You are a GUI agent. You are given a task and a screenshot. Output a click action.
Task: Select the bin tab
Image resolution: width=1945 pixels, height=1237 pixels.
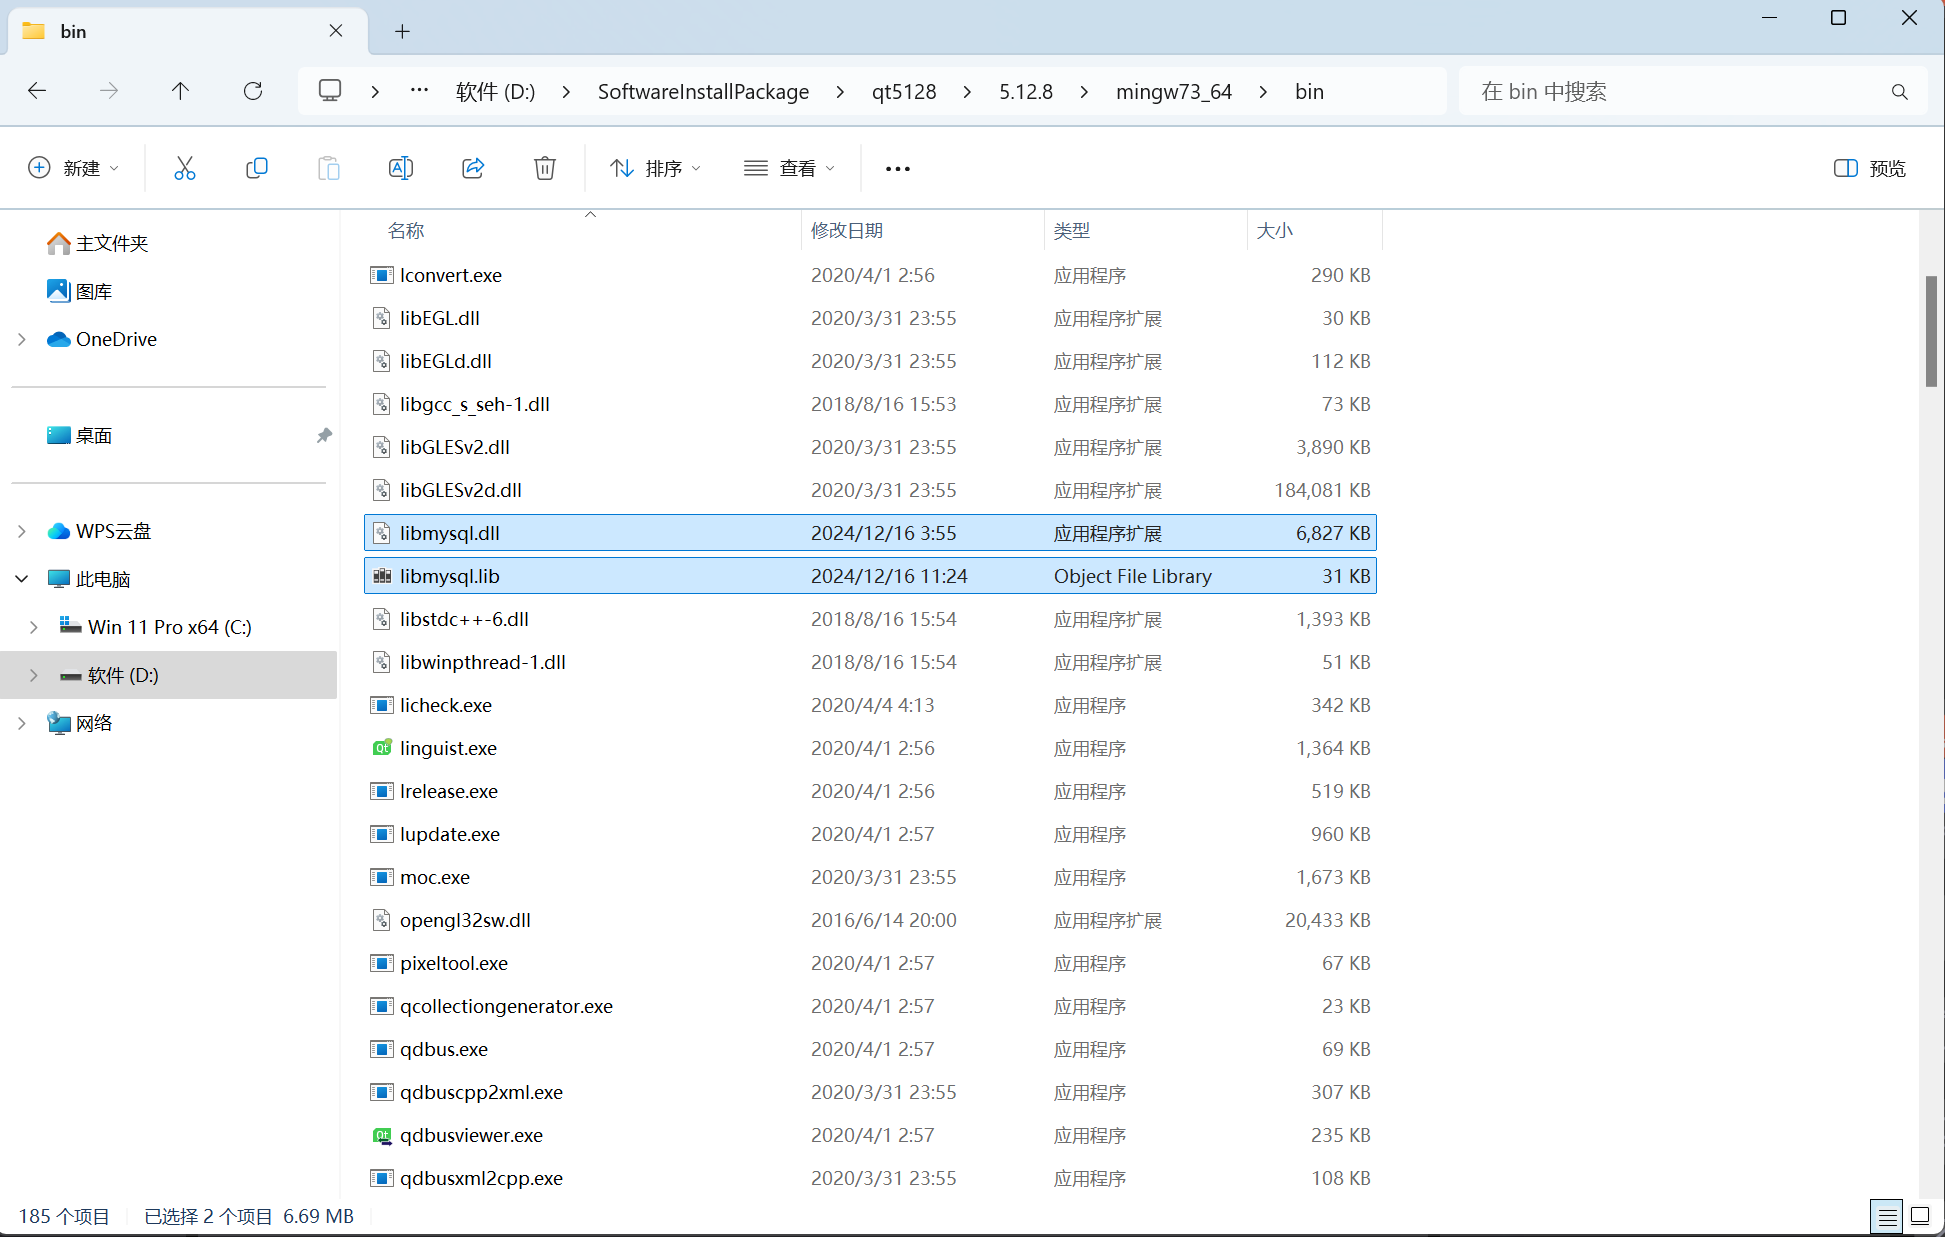[x=150, y=30]
